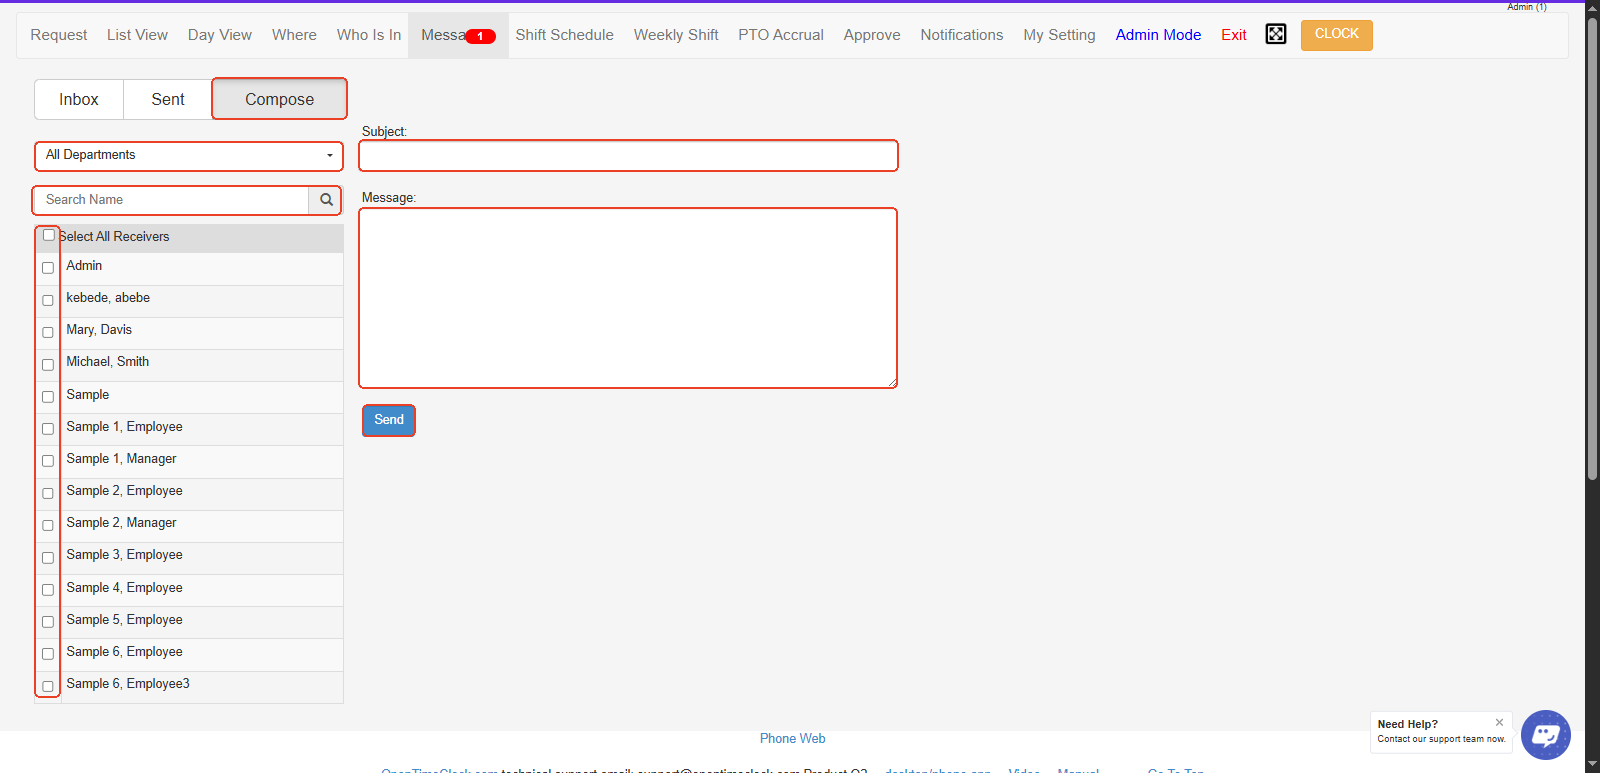
Task: Select Michael, Smith as receiver
Action: [x=48, y=364]
